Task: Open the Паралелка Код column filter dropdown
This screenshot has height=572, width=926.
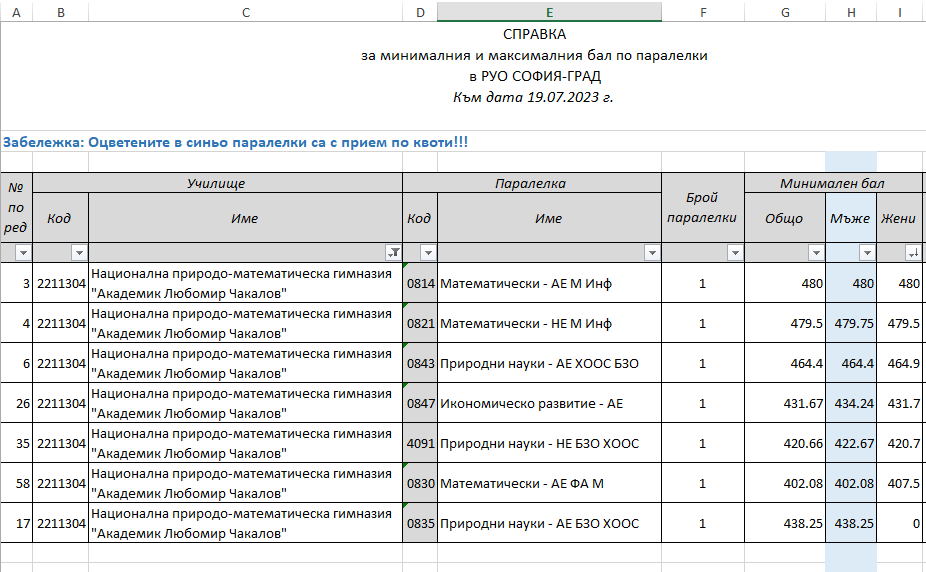Action: 428,253
